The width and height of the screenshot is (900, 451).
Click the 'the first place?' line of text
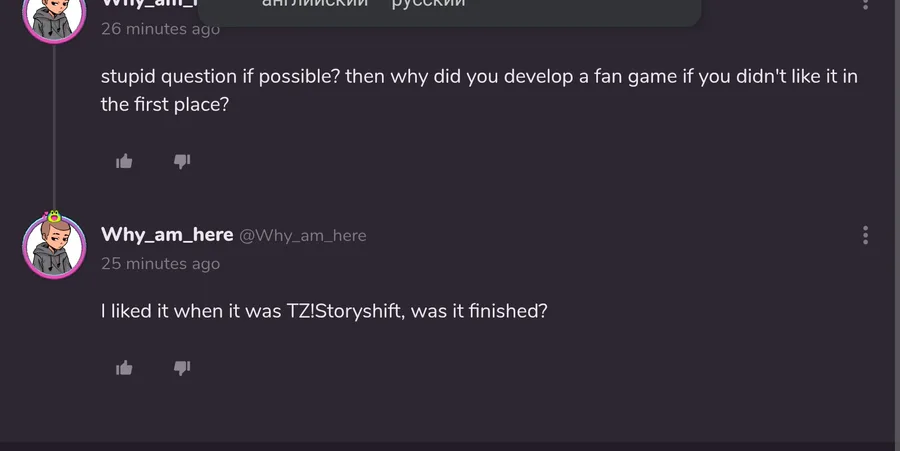(x=165, y=104)
